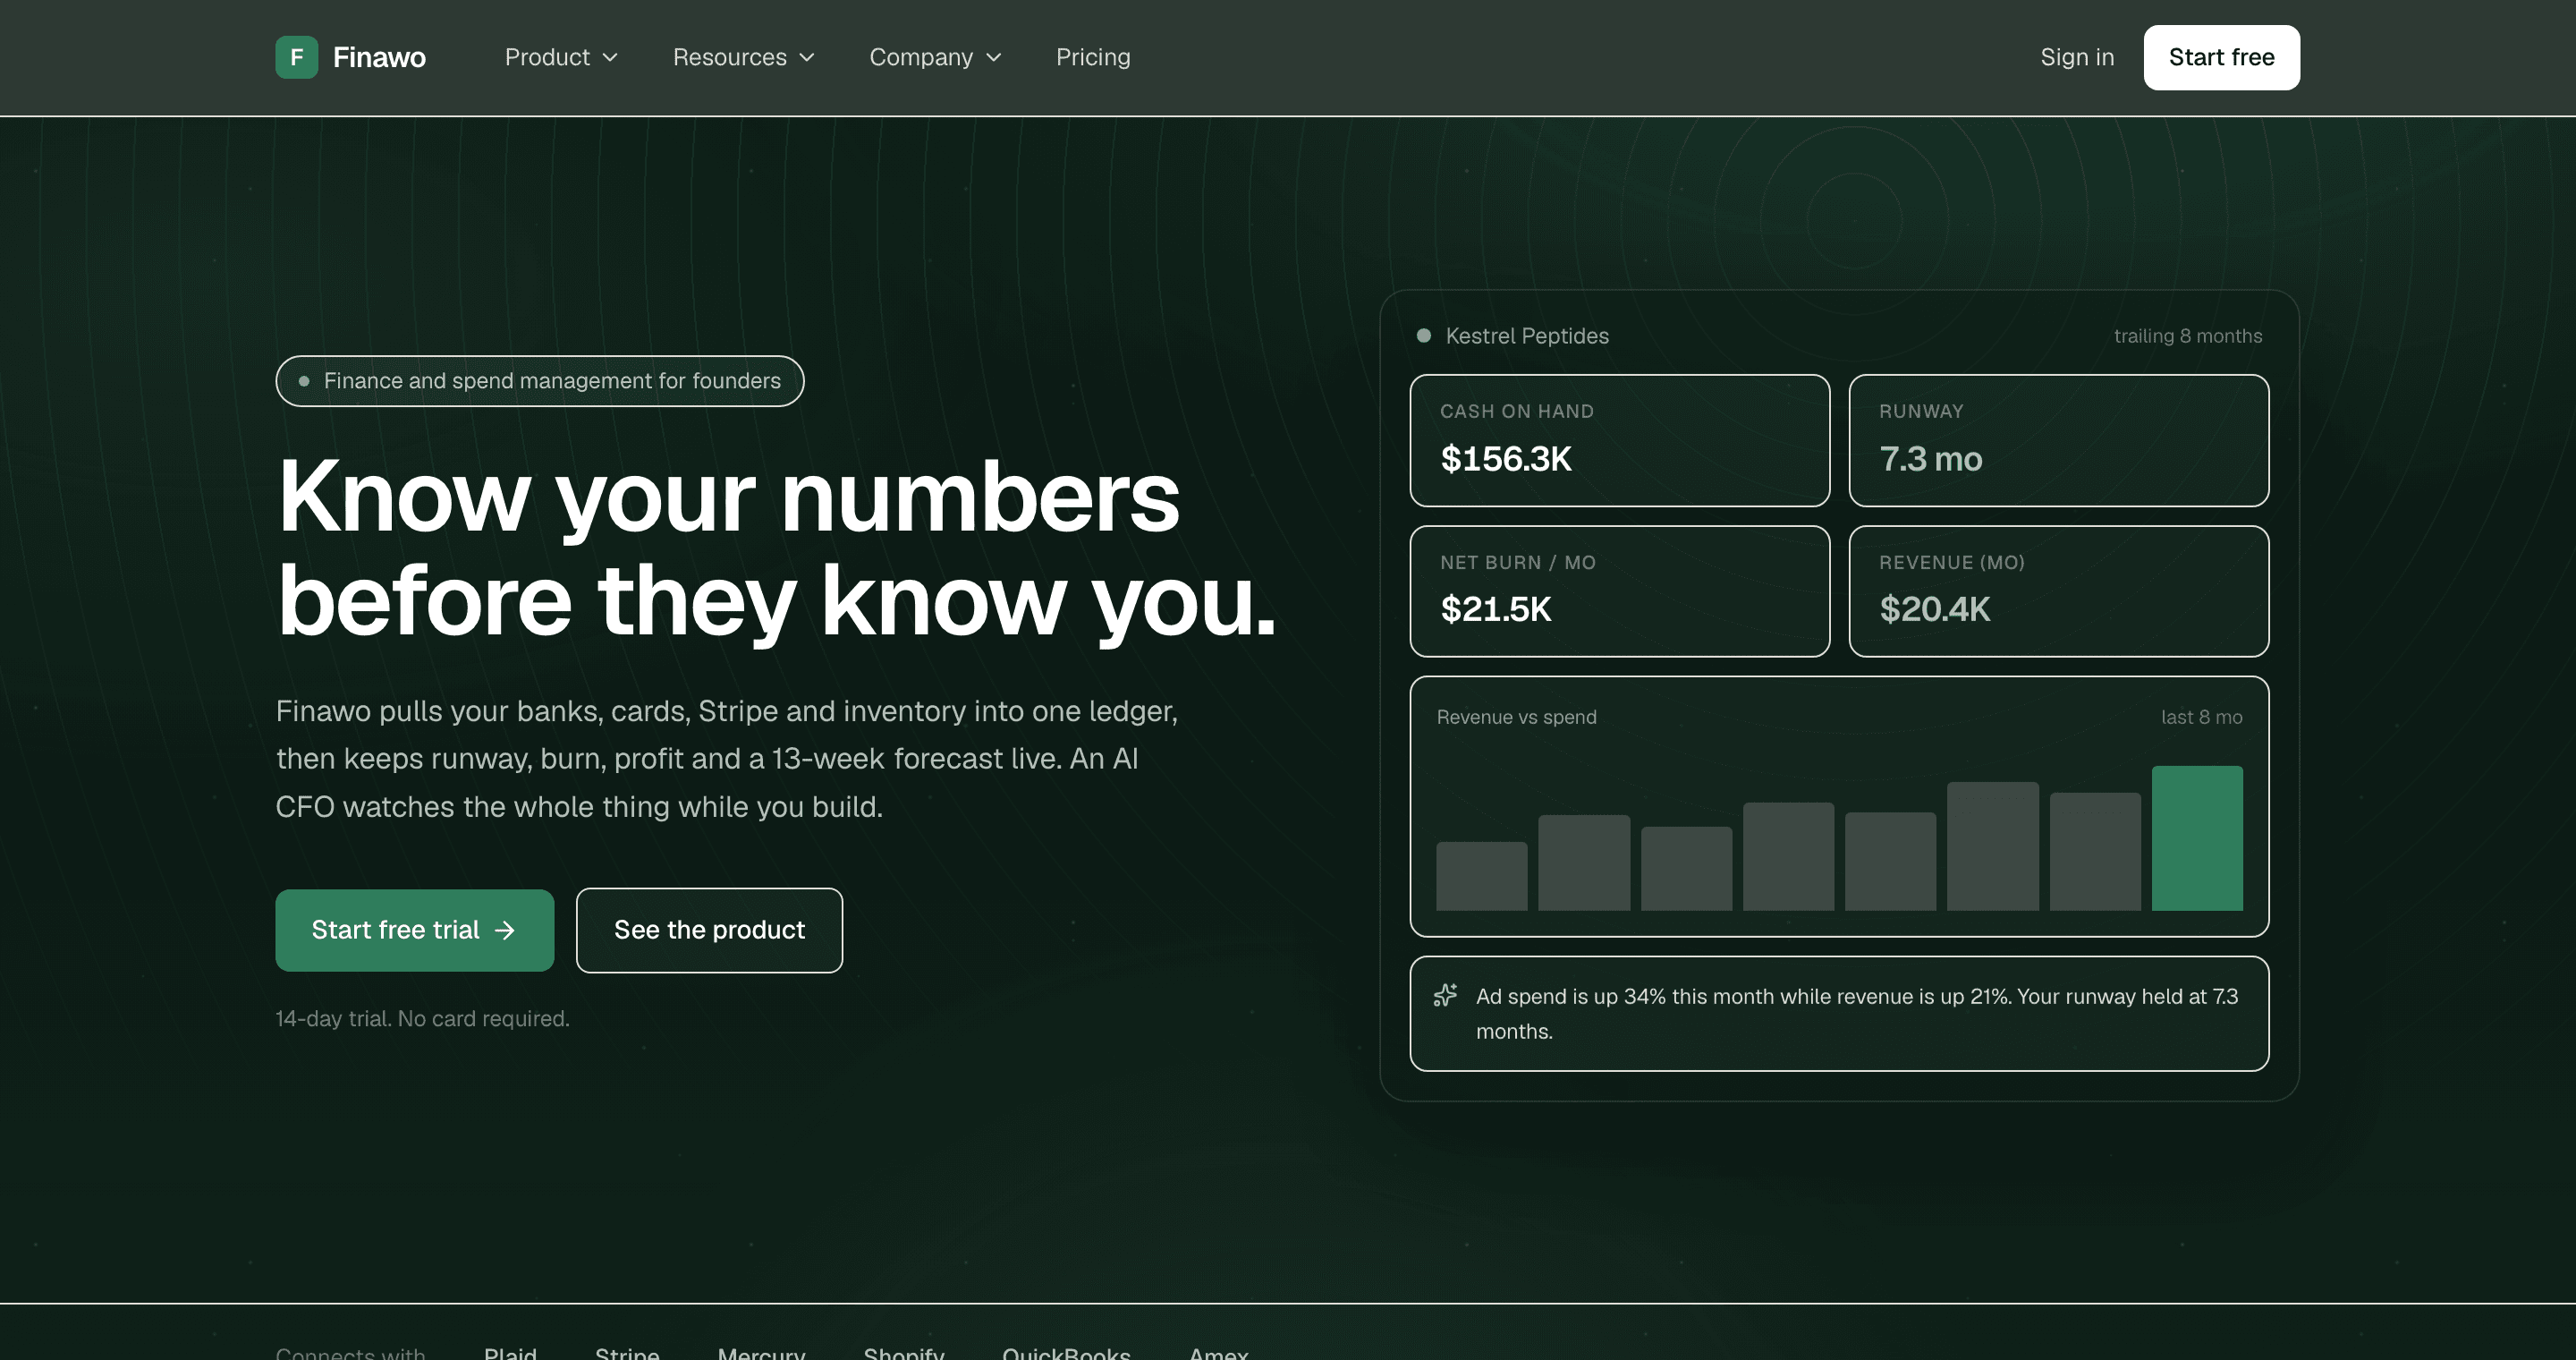Click the Ad spend insight message

pyautogui.click(x=1856, y=1013)
